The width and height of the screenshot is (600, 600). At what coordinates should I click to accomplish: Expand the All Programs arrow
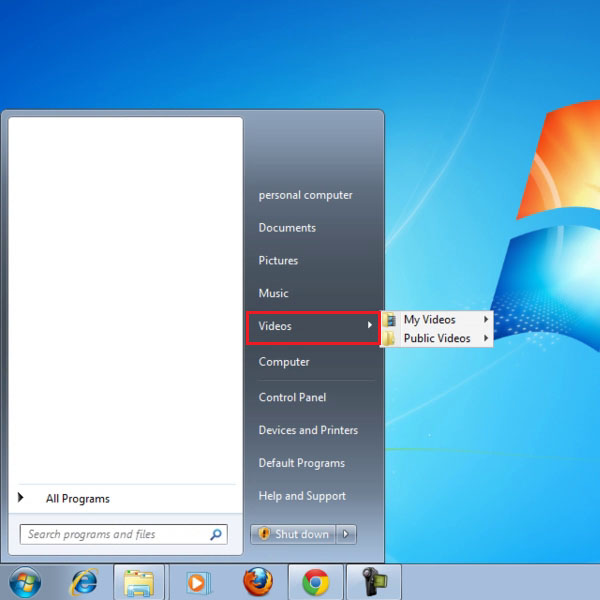pyautogui.click(x=21, y=497)
